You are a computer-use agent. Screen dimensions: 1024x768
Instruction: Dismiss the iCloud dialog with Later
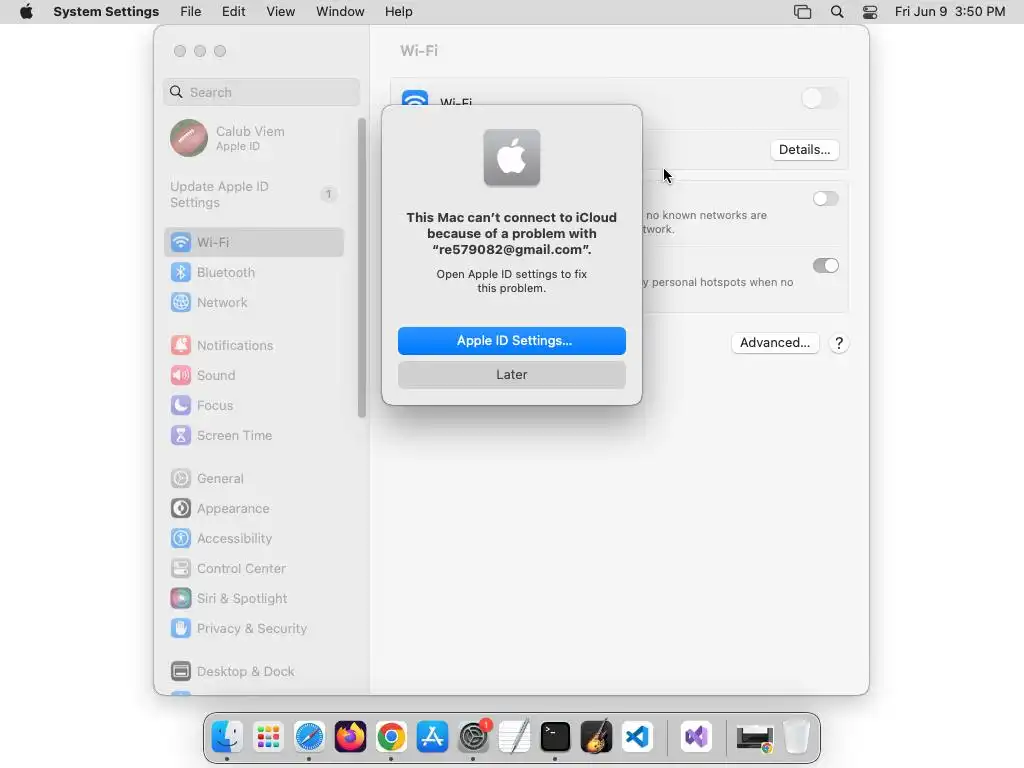(511, 375)
